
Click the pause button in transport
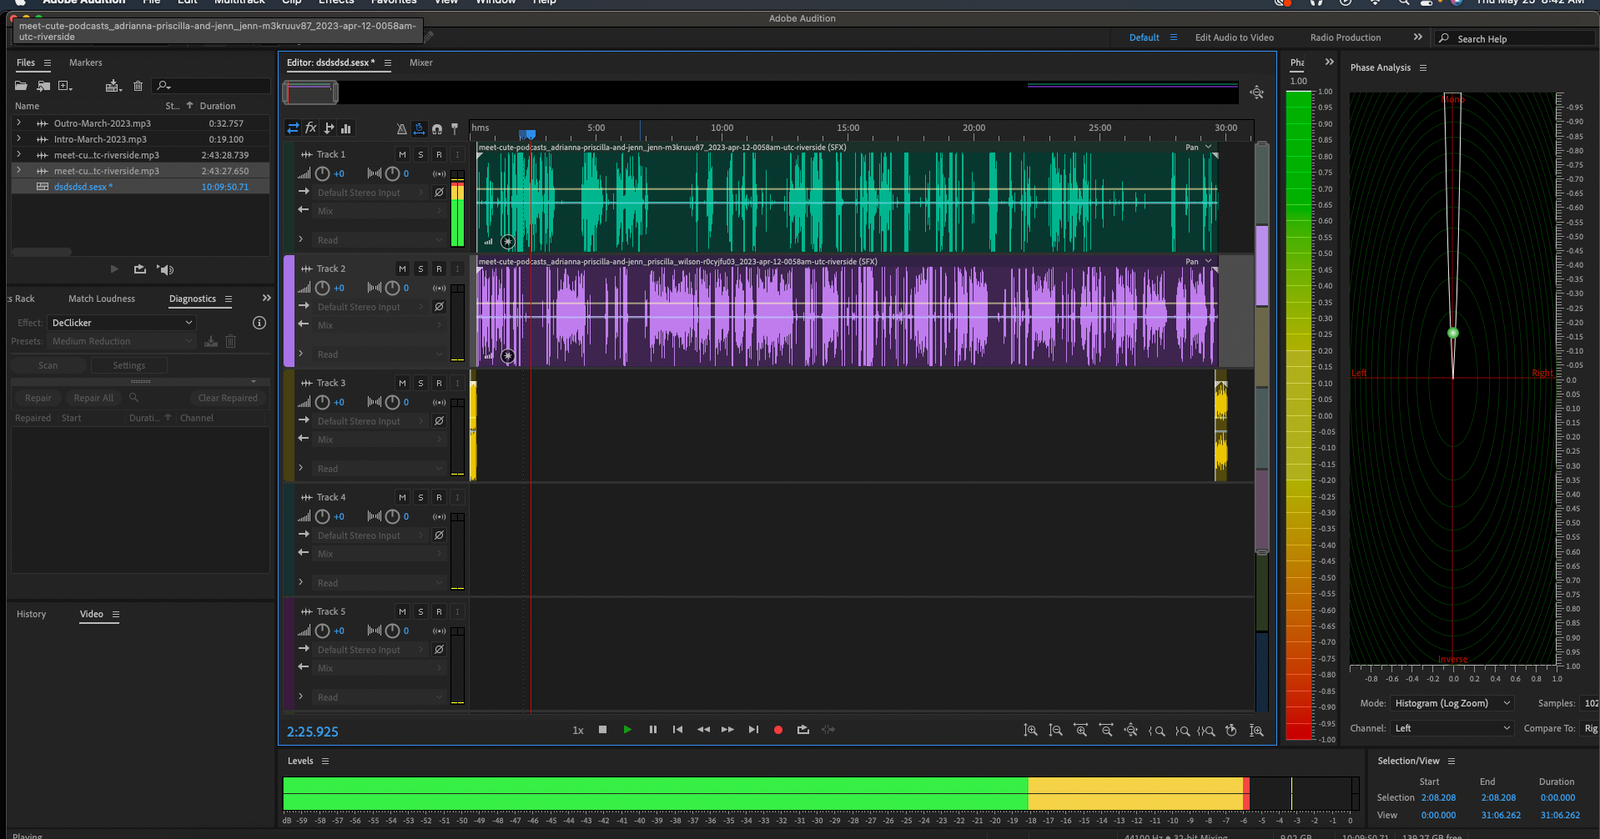(653, 730)
